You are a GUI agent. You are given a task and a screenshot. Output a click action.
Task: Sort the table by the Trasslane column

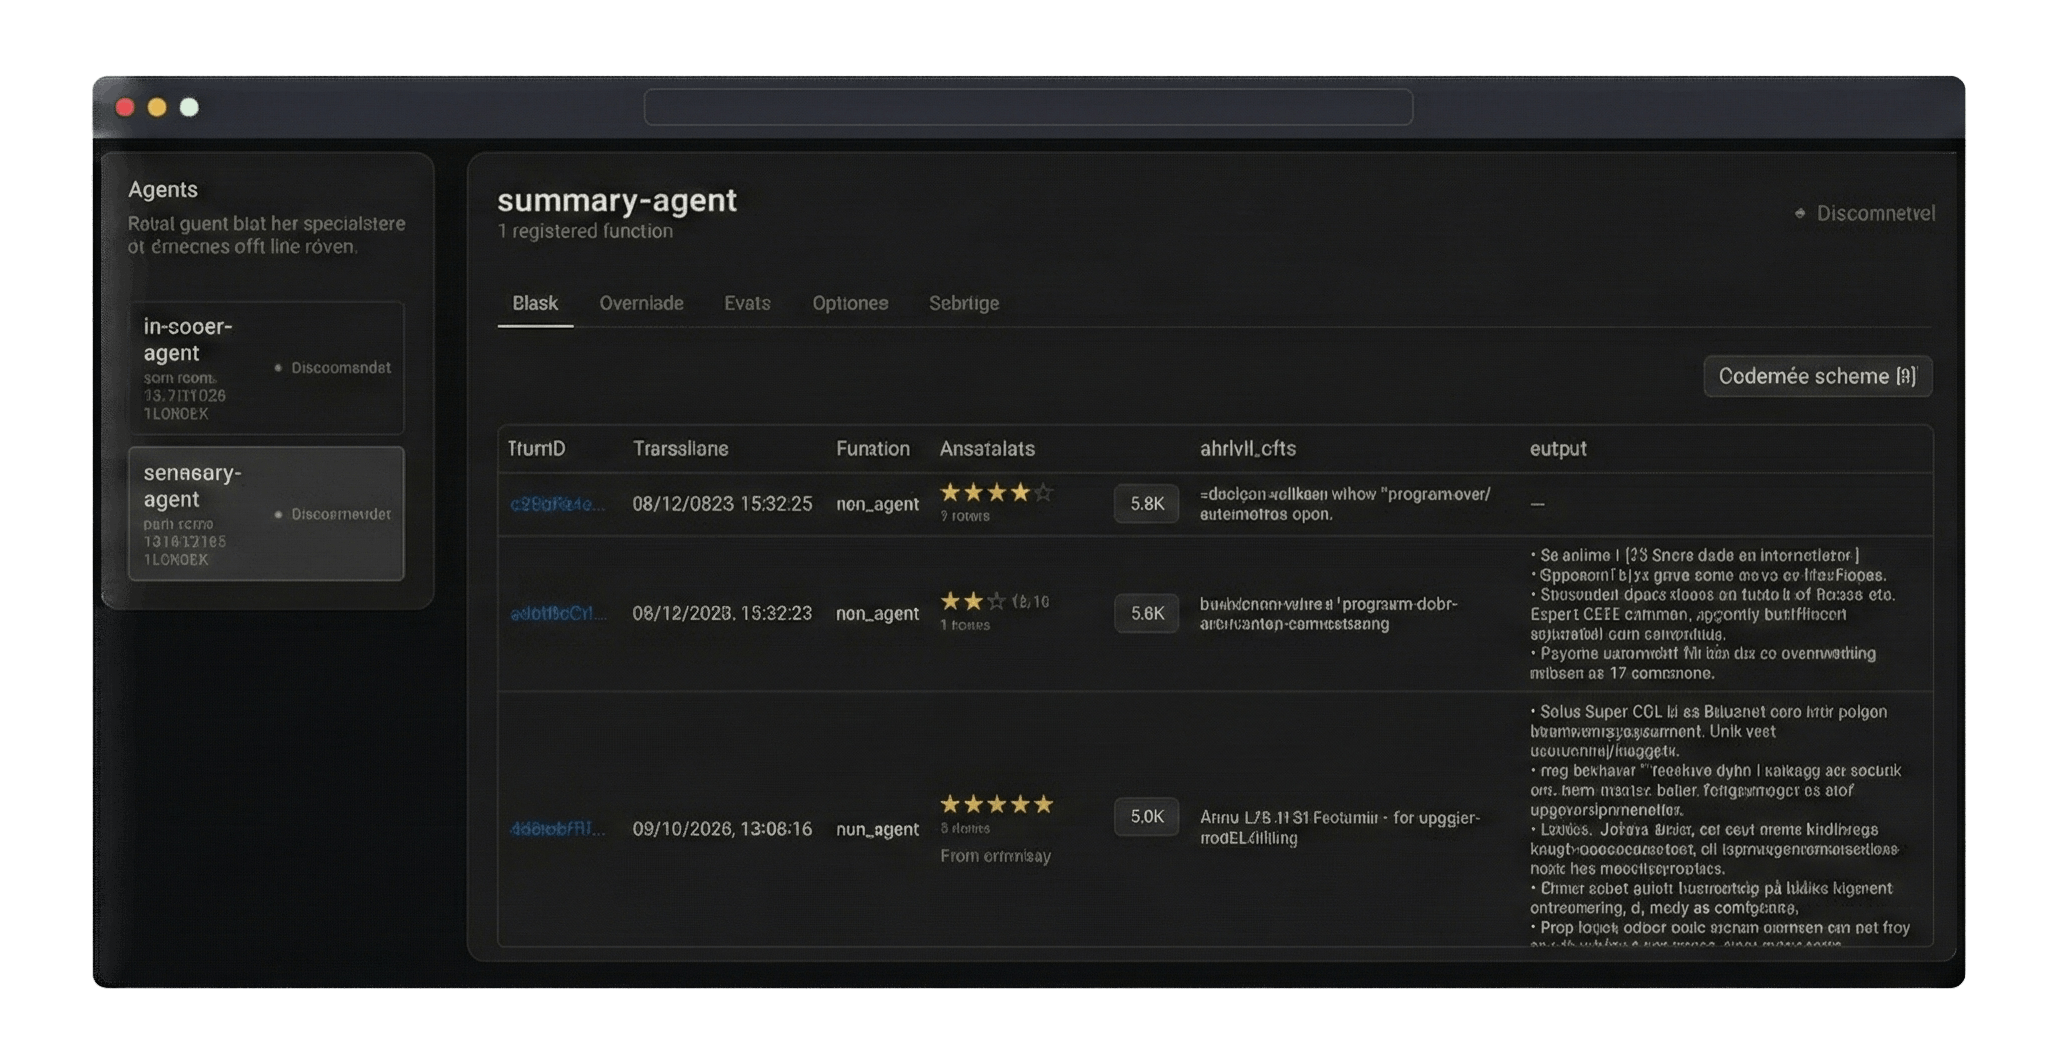[x=680, y=449]
